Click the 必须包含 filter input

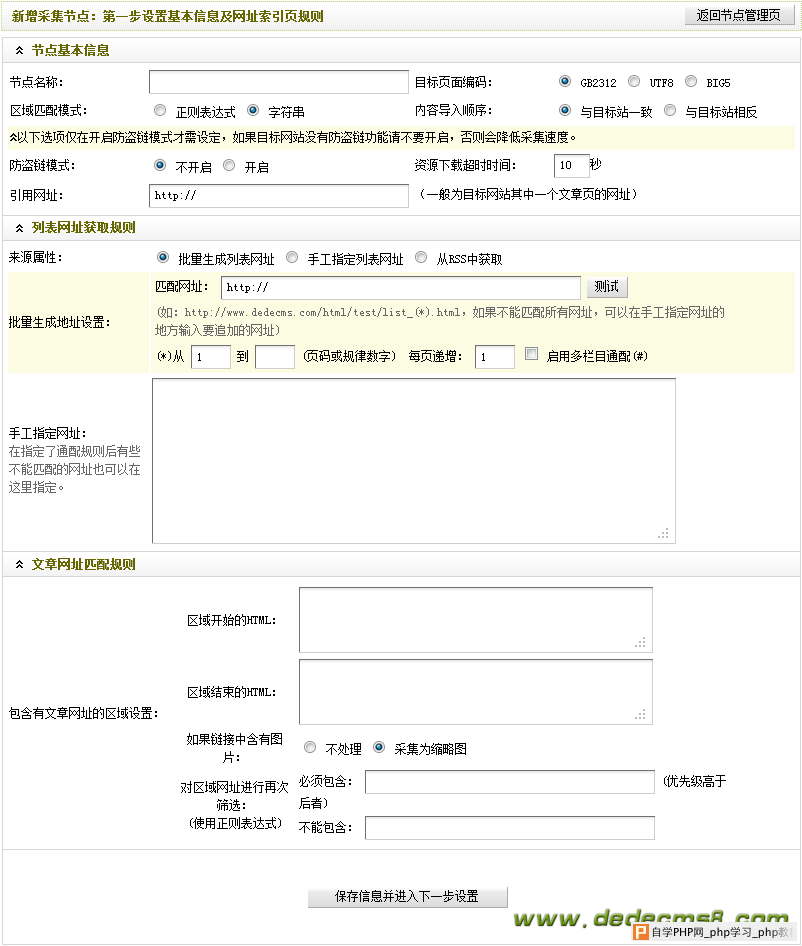509,782
